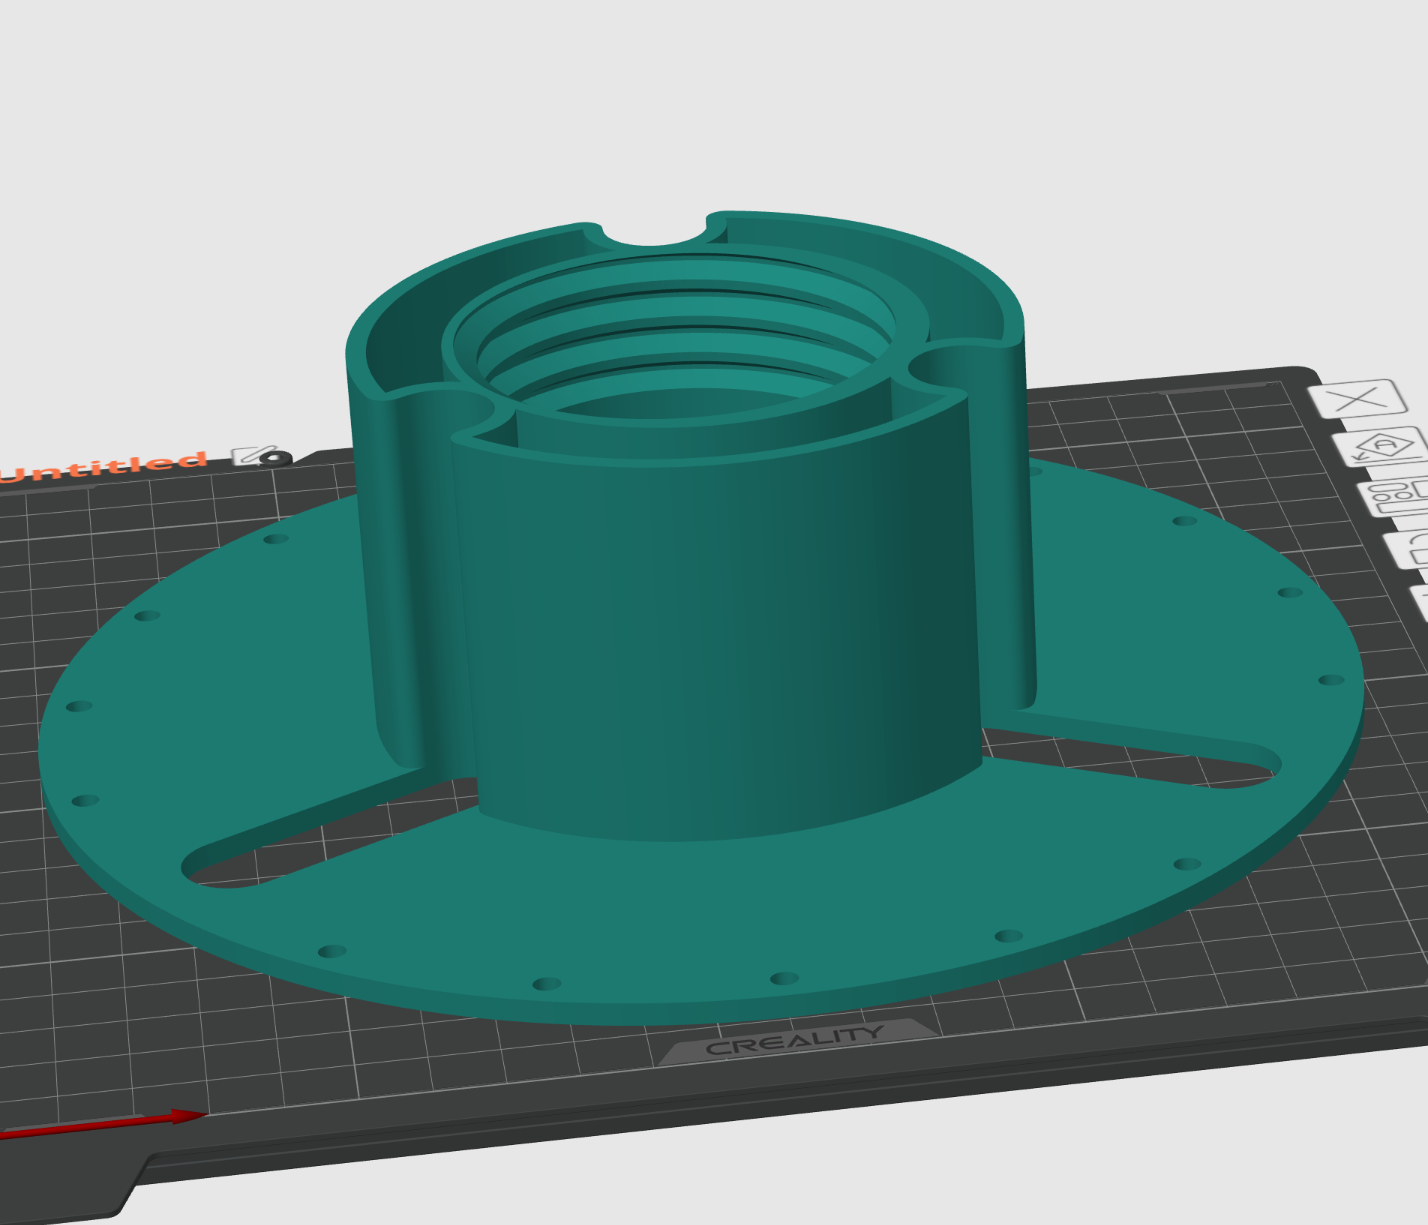
Task: Click the orange 'Untitled' plate name
Action: pos(103,467)
